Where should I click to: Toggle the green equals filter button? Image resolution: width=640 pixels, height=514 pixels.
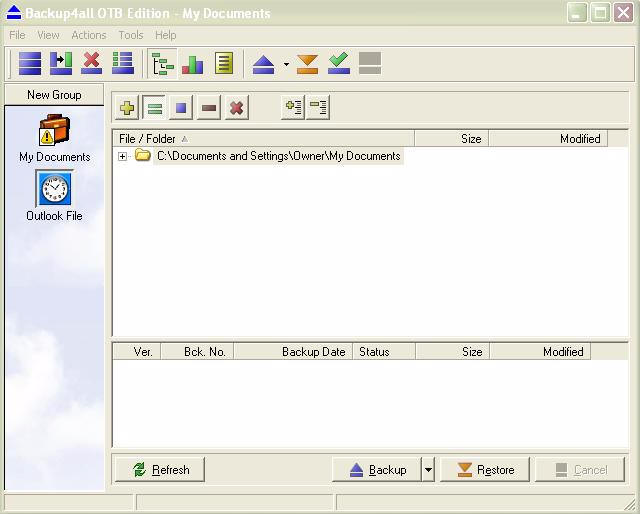pos(154,108)
